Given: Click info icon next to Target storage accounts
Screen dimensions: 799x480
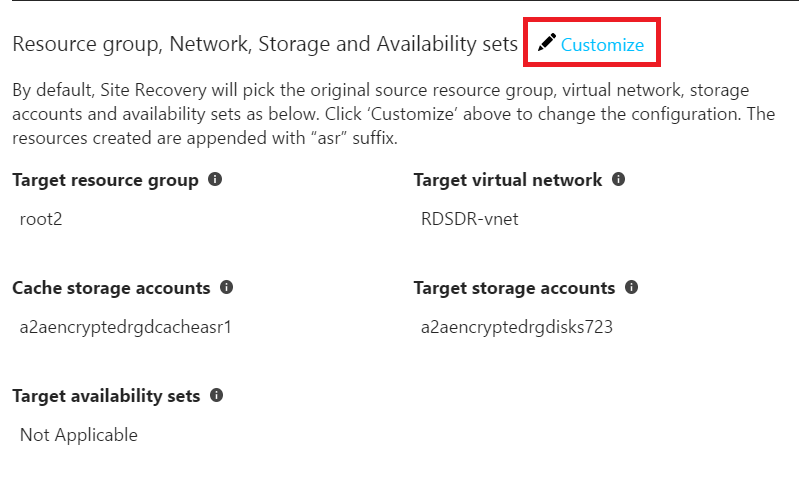Looking at the screenshot, I should (631, 287).
